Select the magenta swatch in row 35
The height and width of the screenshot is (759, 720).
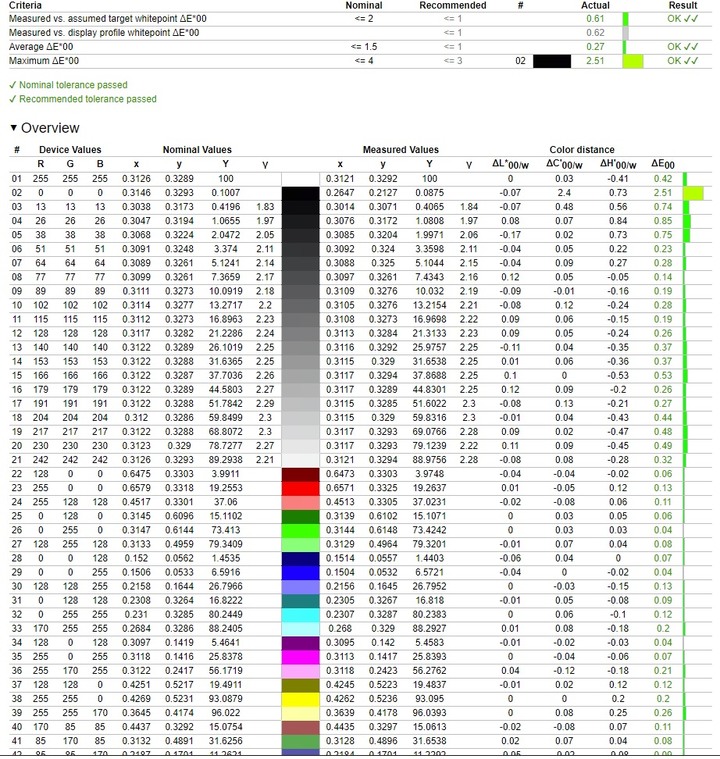coord(301,657)
